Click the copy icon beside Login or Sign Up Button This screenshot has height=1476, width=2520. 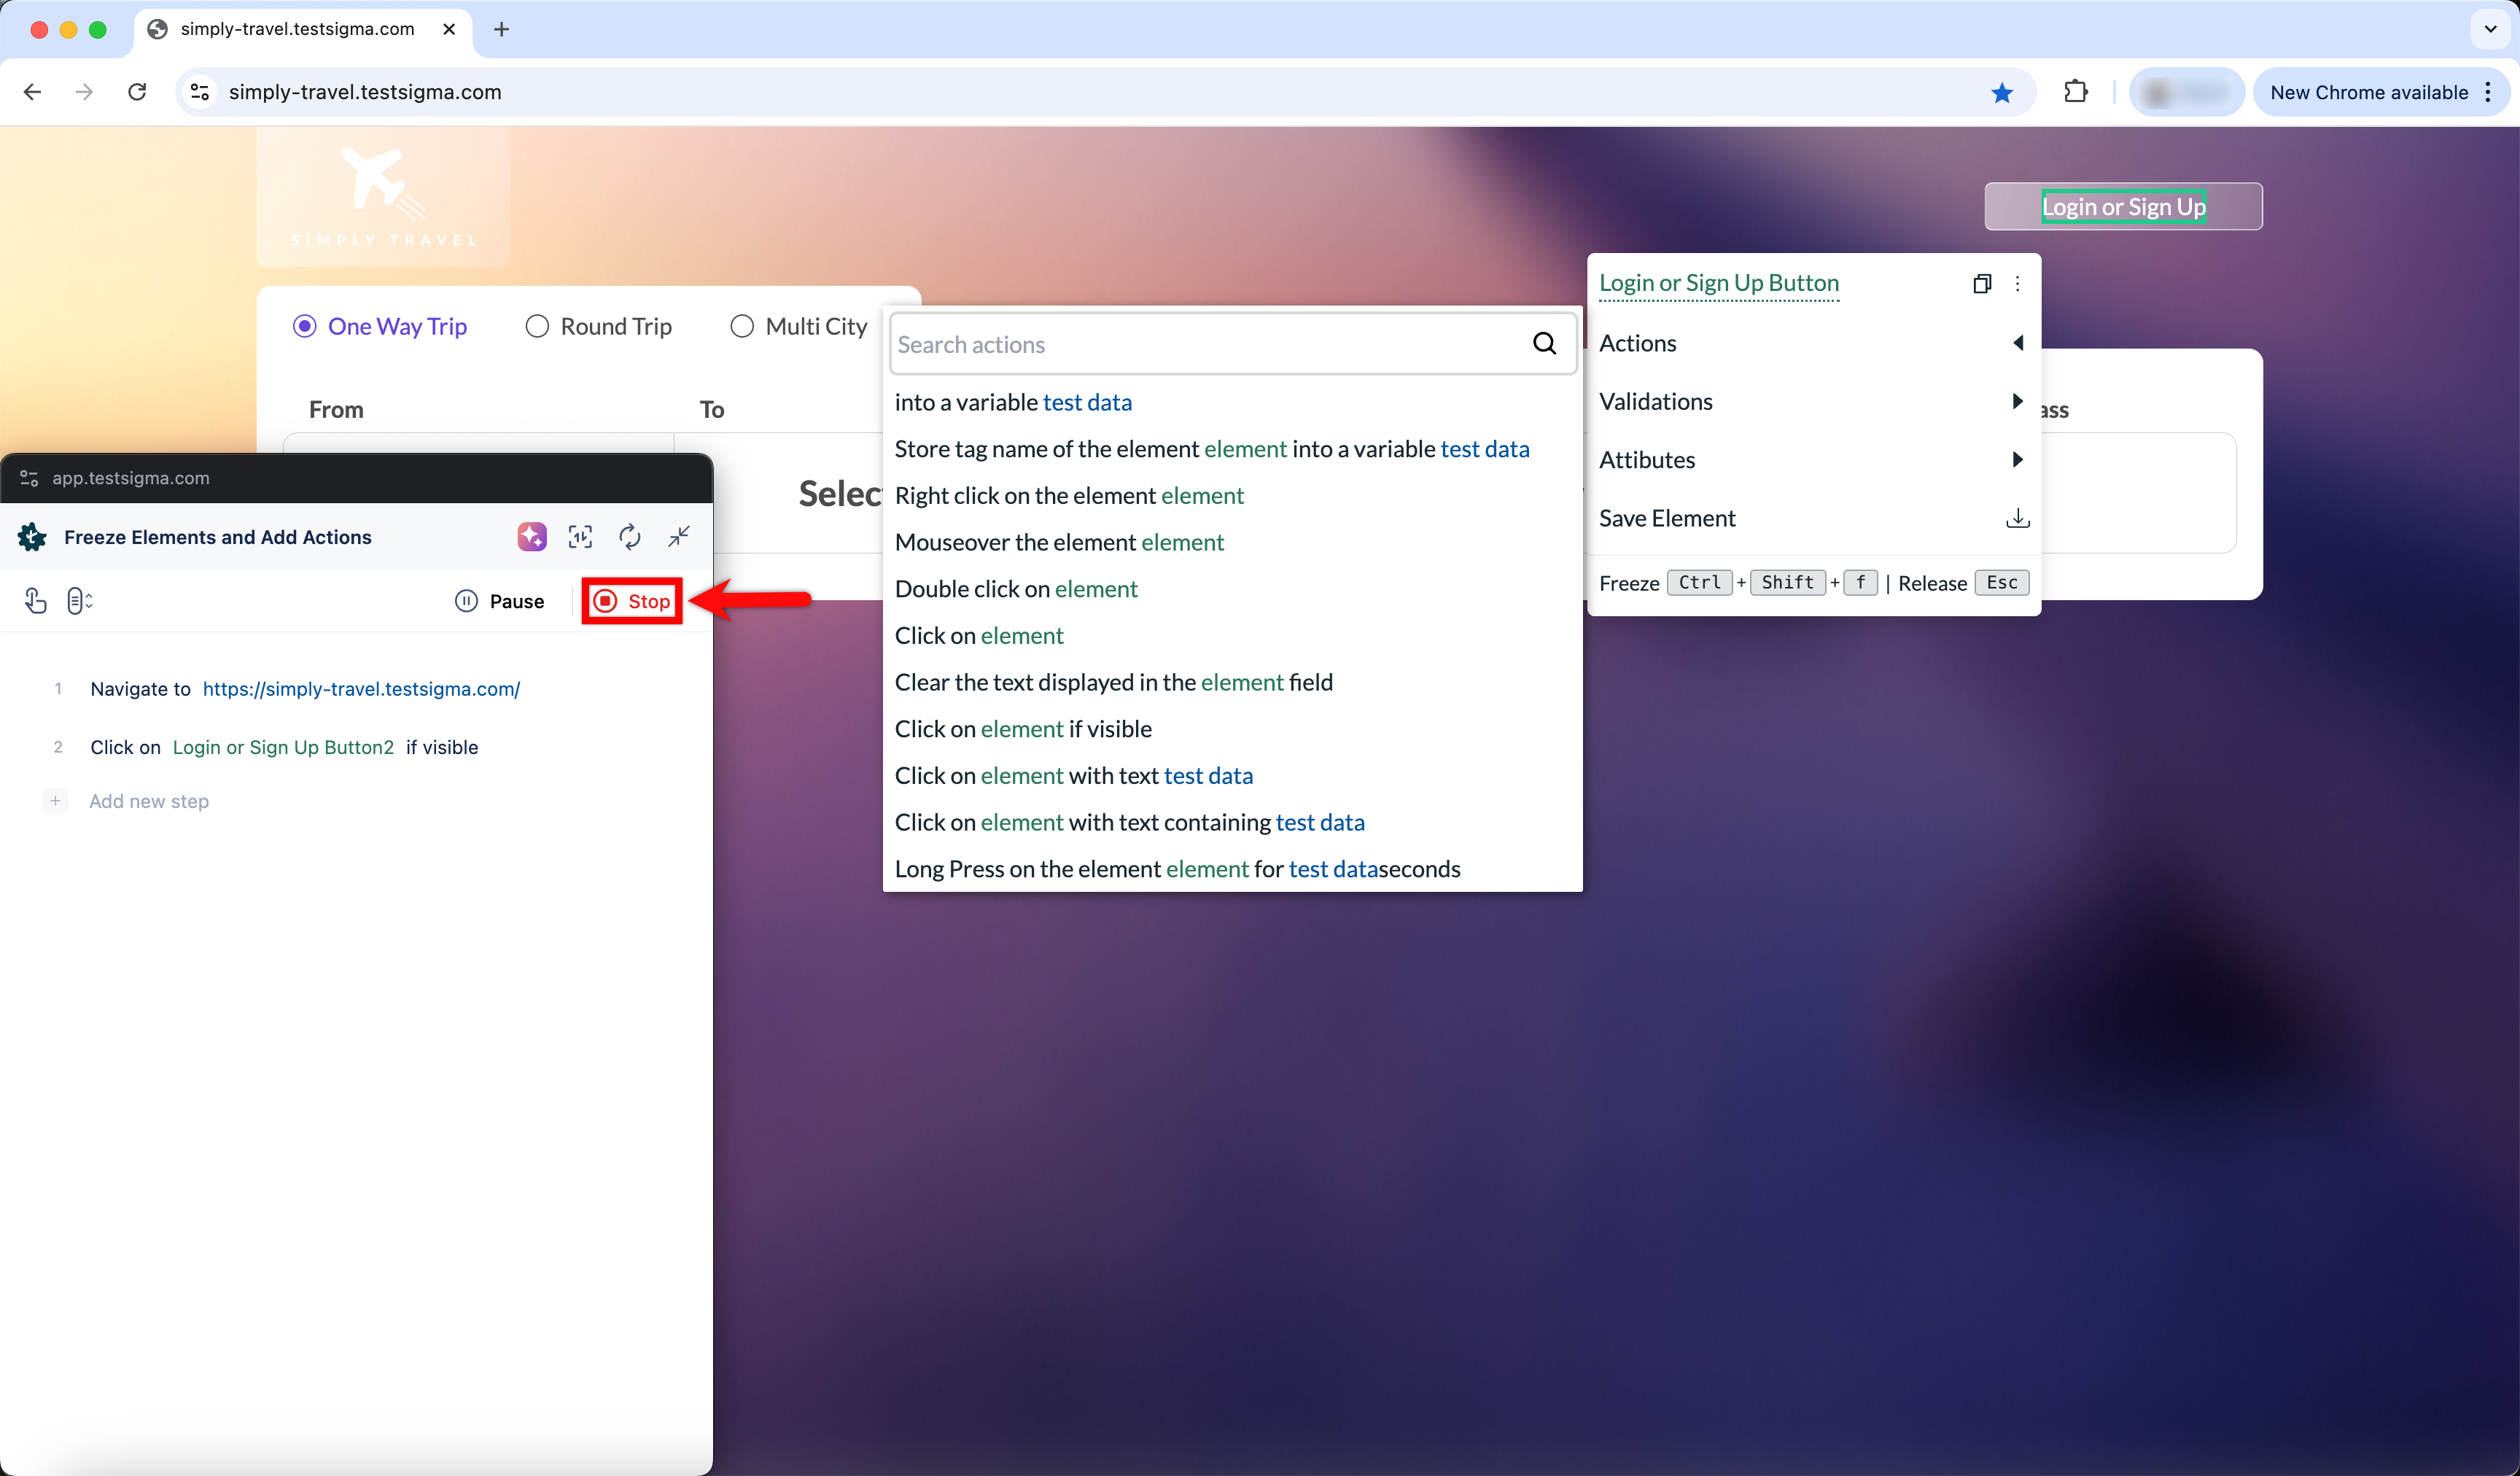(1981, 284)
